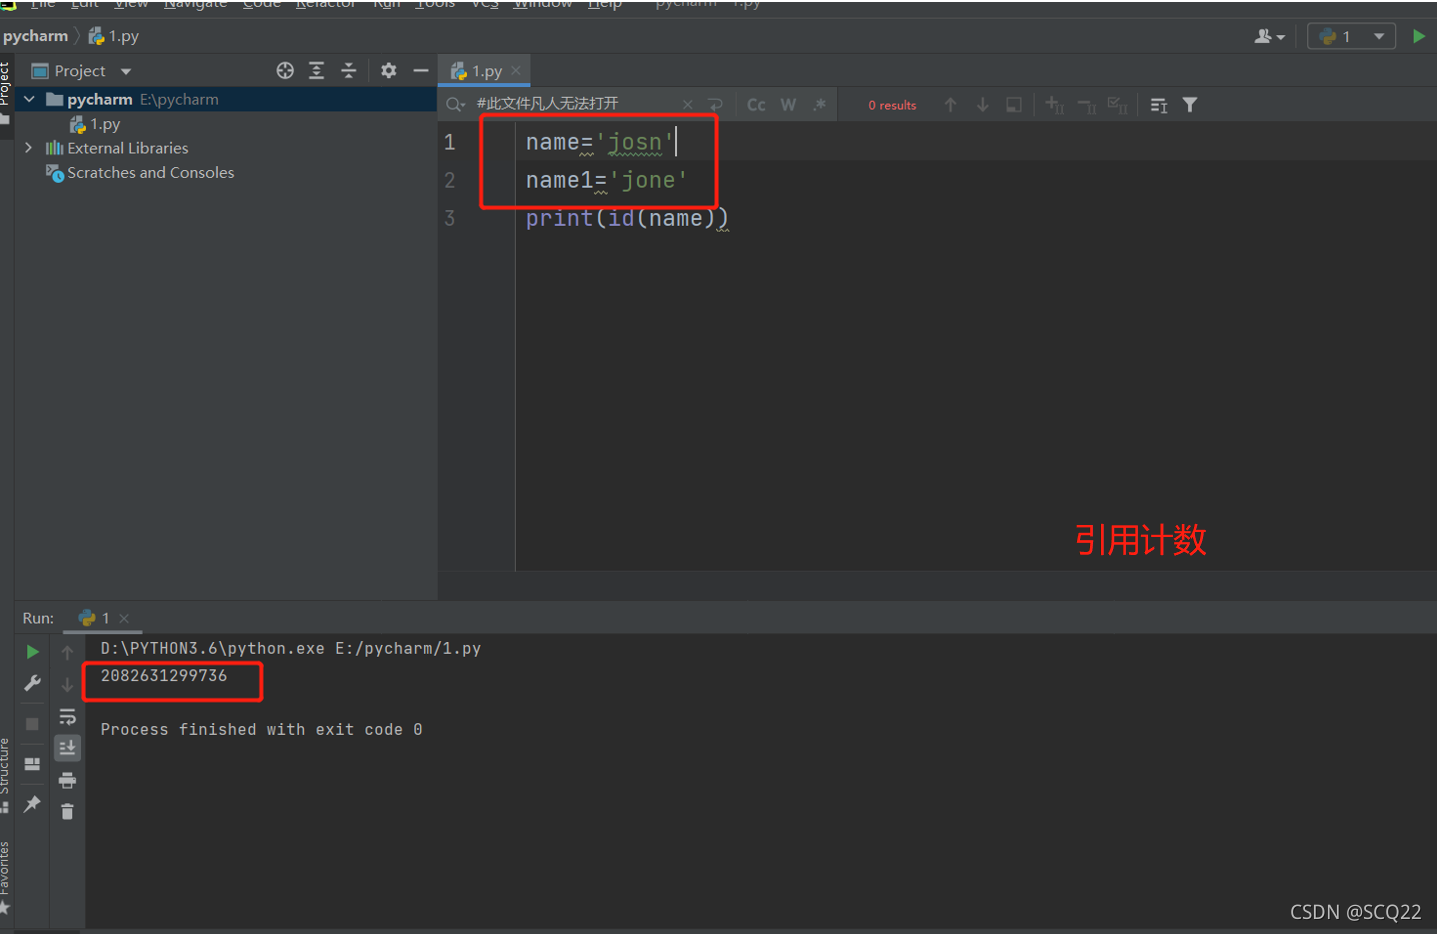Collapse the pycharm root folder
Screen dimensions: 1437x934
(x=29, y=99)
